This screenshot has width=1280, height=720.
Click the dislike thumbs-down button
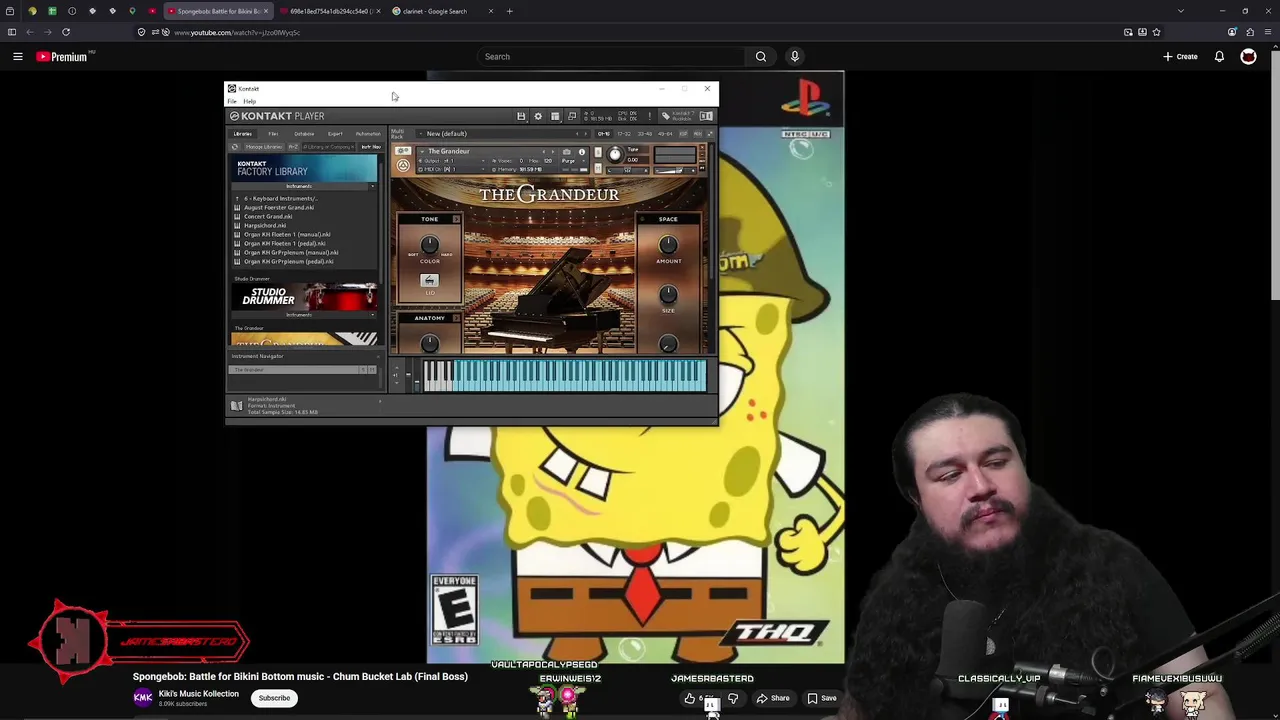click(x=733, y=699)
